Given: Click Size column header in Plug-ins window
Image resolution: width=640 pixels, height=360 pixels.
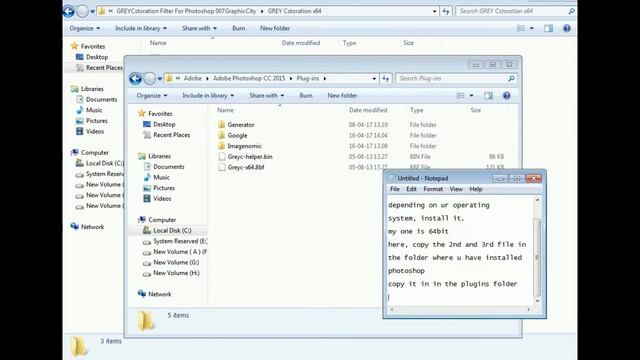Looking at the screenshot, I should click(x=476, y=110).
